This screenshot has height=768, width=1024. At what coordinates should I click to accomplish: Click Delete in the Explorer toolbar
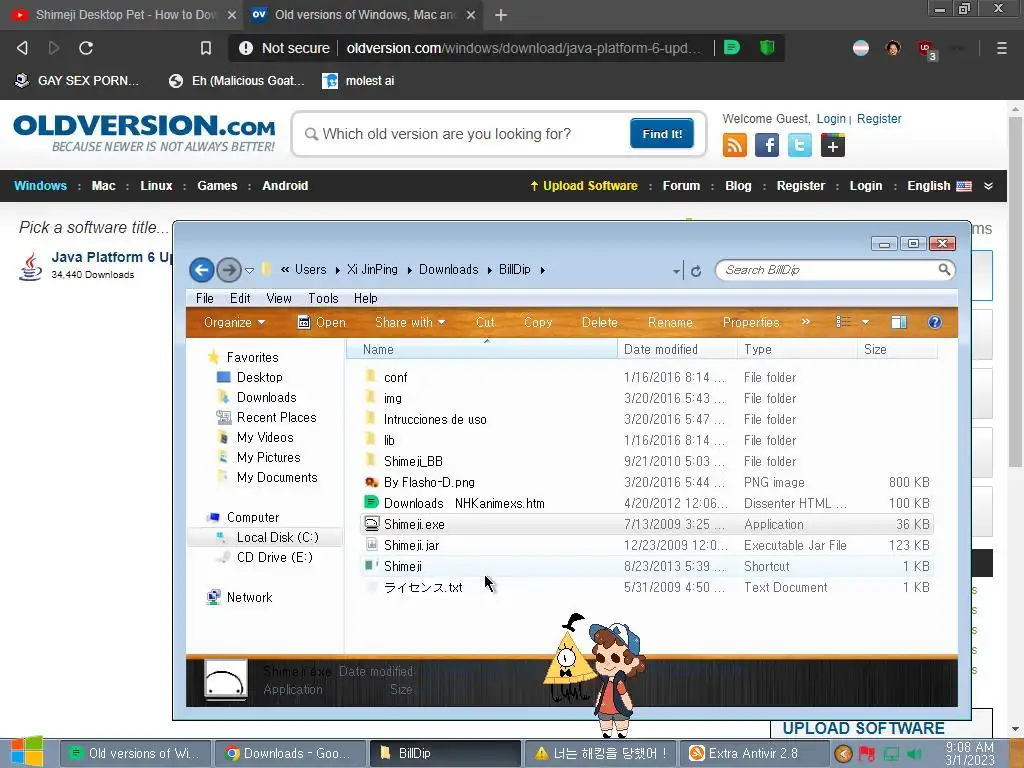tap(600, 323)
